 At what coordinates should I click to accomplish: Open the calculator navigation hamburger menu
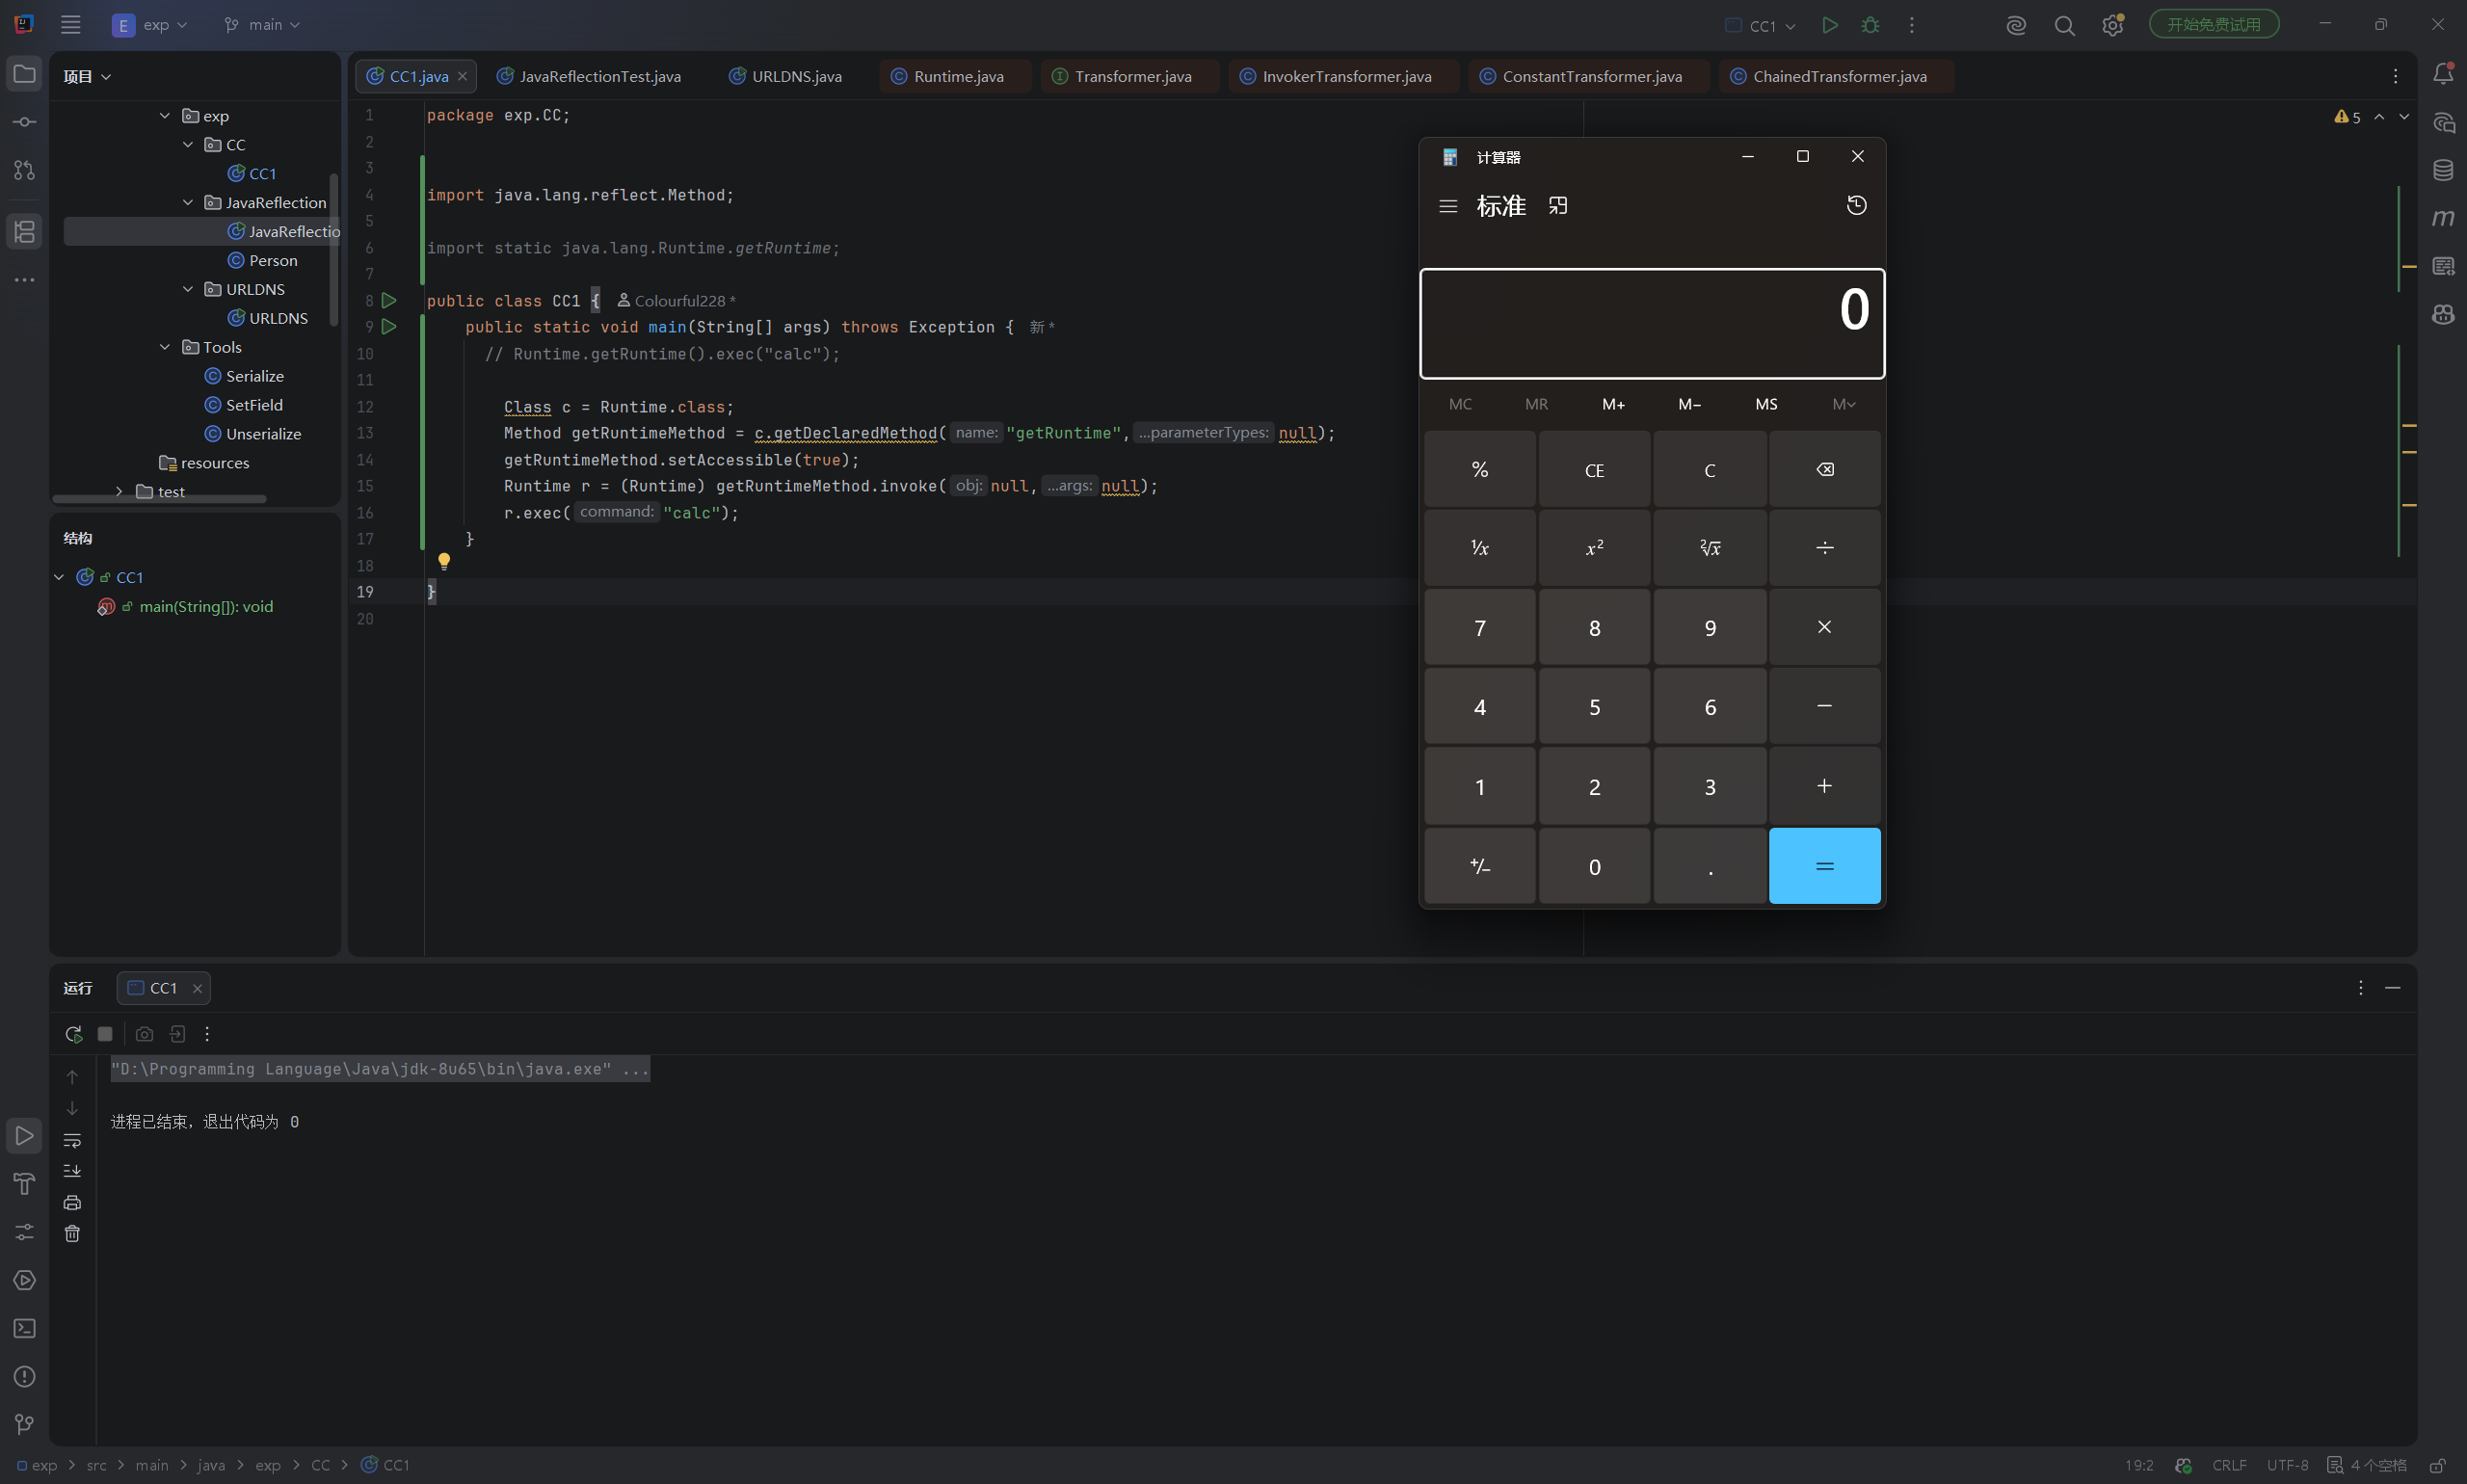1448,206
